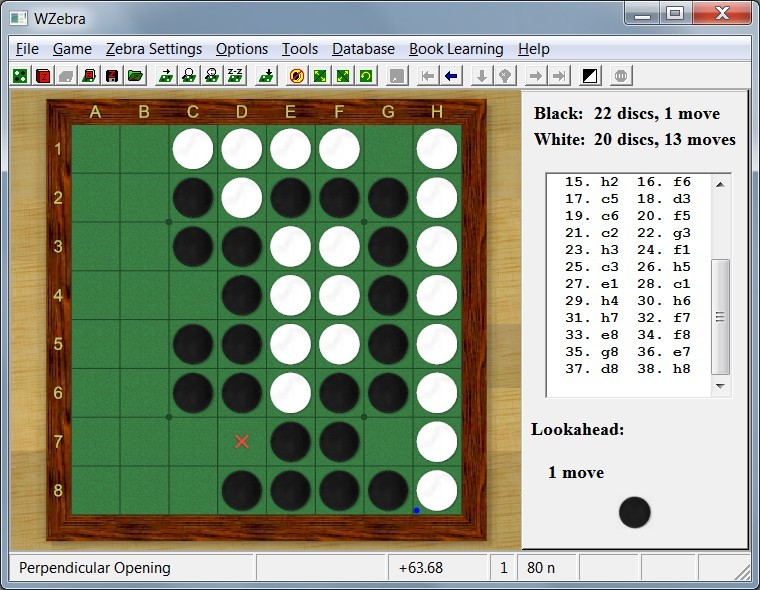The width and height of the screenshot is (760, 590).
Task: Click the light bulb hint icon
Action: (x=505, y=76)
